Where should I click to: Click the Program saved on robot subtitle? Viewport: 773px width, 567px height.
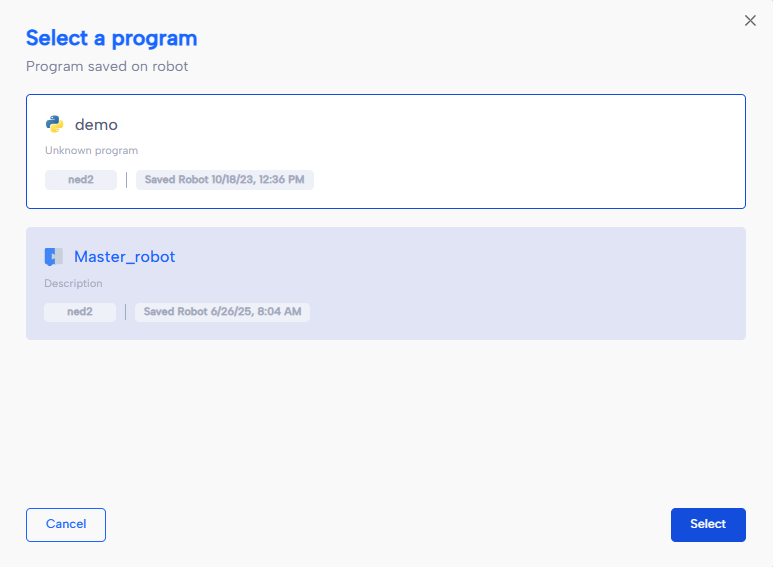[107, 67]
